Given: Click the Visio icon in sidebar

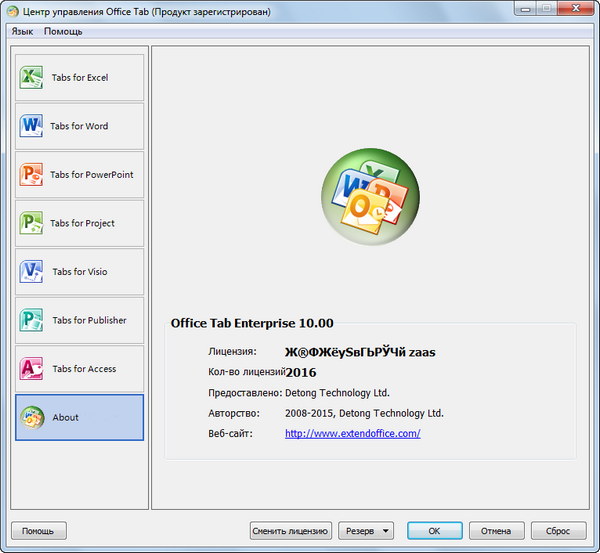Looking at the screenshot, I should (31, 272).
